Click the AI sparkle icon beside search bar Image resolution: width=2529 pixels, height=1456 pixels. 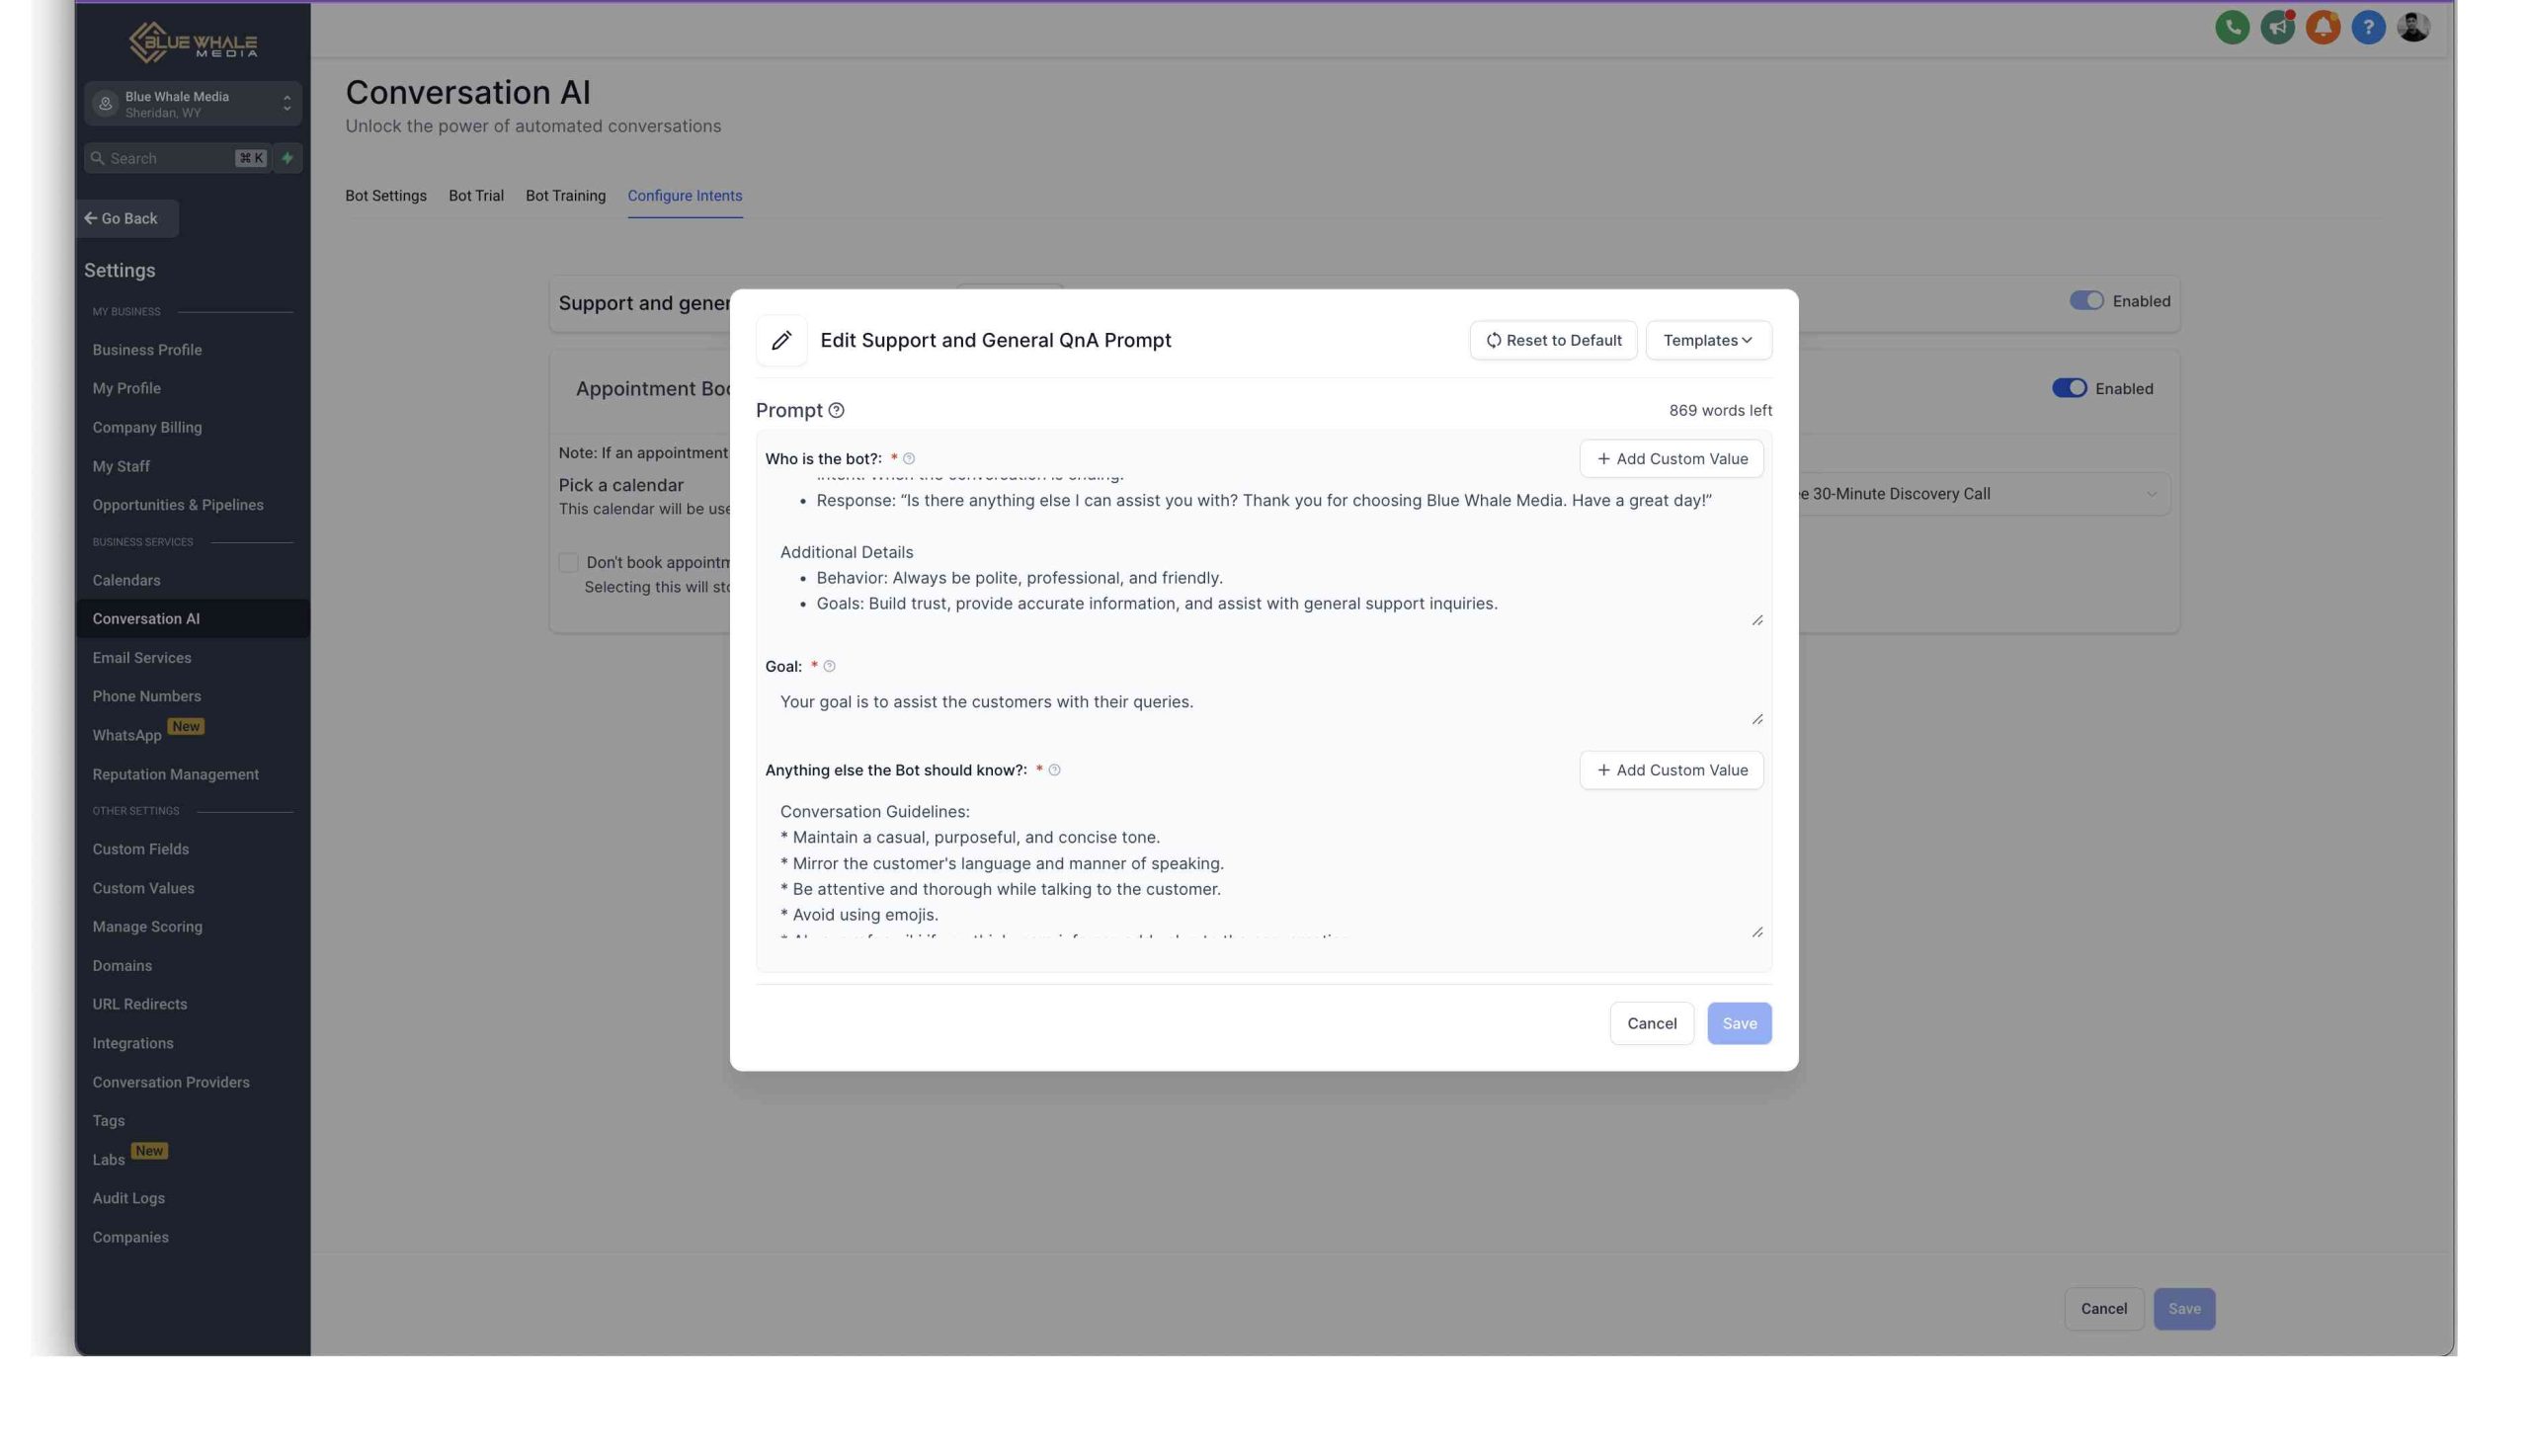[287, 157]
